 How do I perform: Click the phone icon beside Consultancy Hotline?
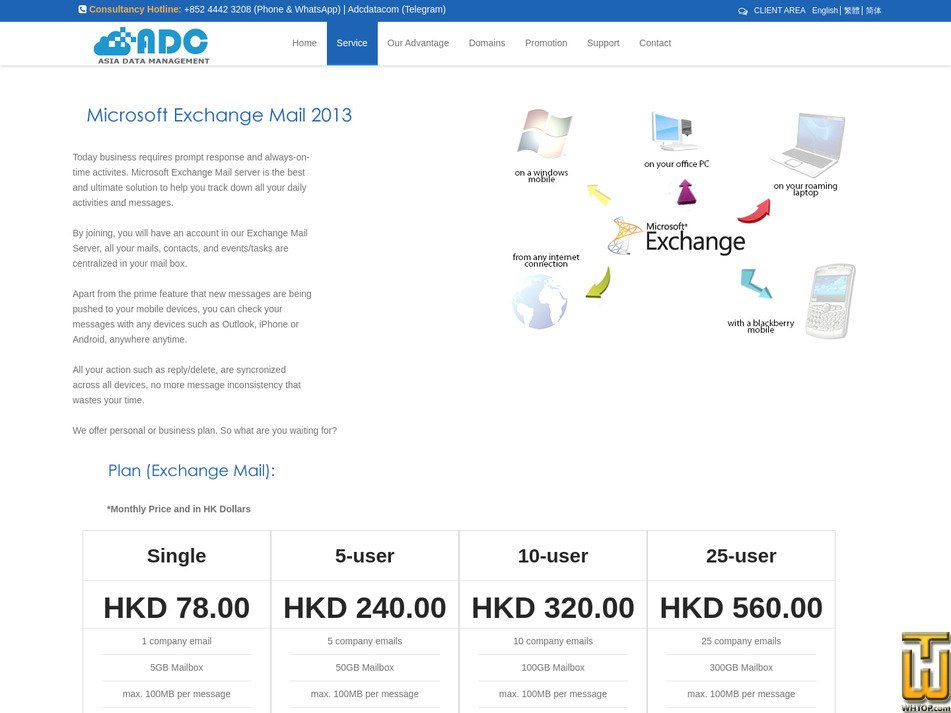tap(82, 10)
